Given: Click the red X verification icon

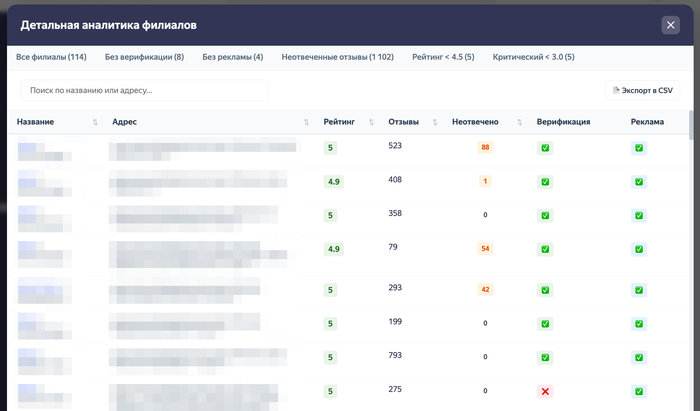Looking at the screenshot, I should tap(545, 391).
